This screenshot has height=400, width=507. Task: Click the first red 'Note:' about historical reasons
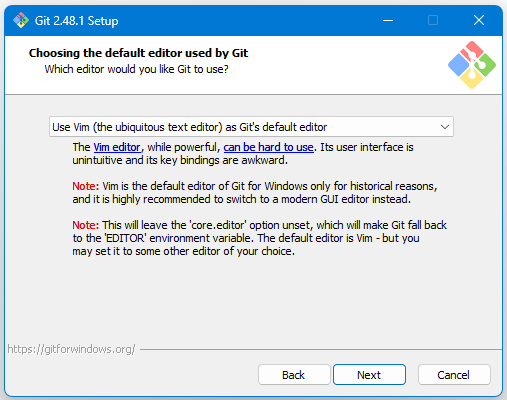pos(86,186)
